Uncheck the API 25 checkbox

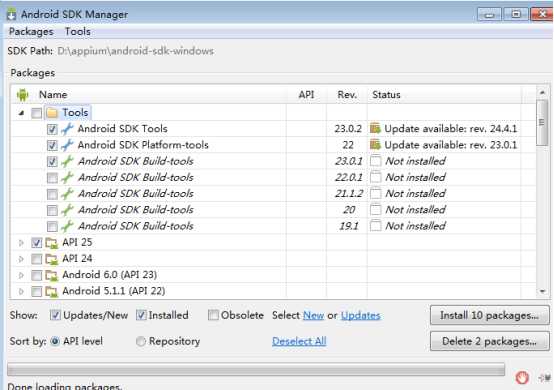(36, 243)
